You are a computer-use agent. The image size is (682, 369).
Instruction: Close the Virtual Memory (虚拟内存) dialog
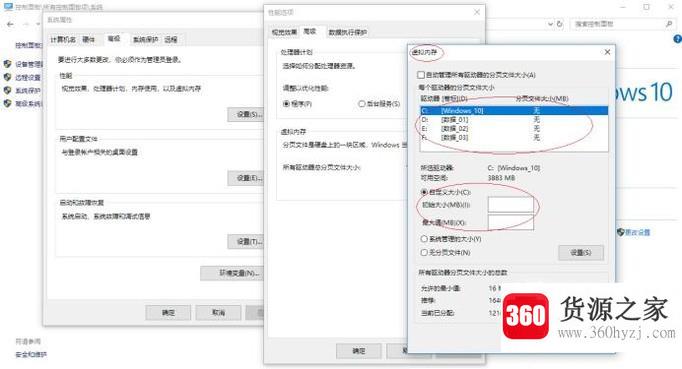click(x=607, y=52)
